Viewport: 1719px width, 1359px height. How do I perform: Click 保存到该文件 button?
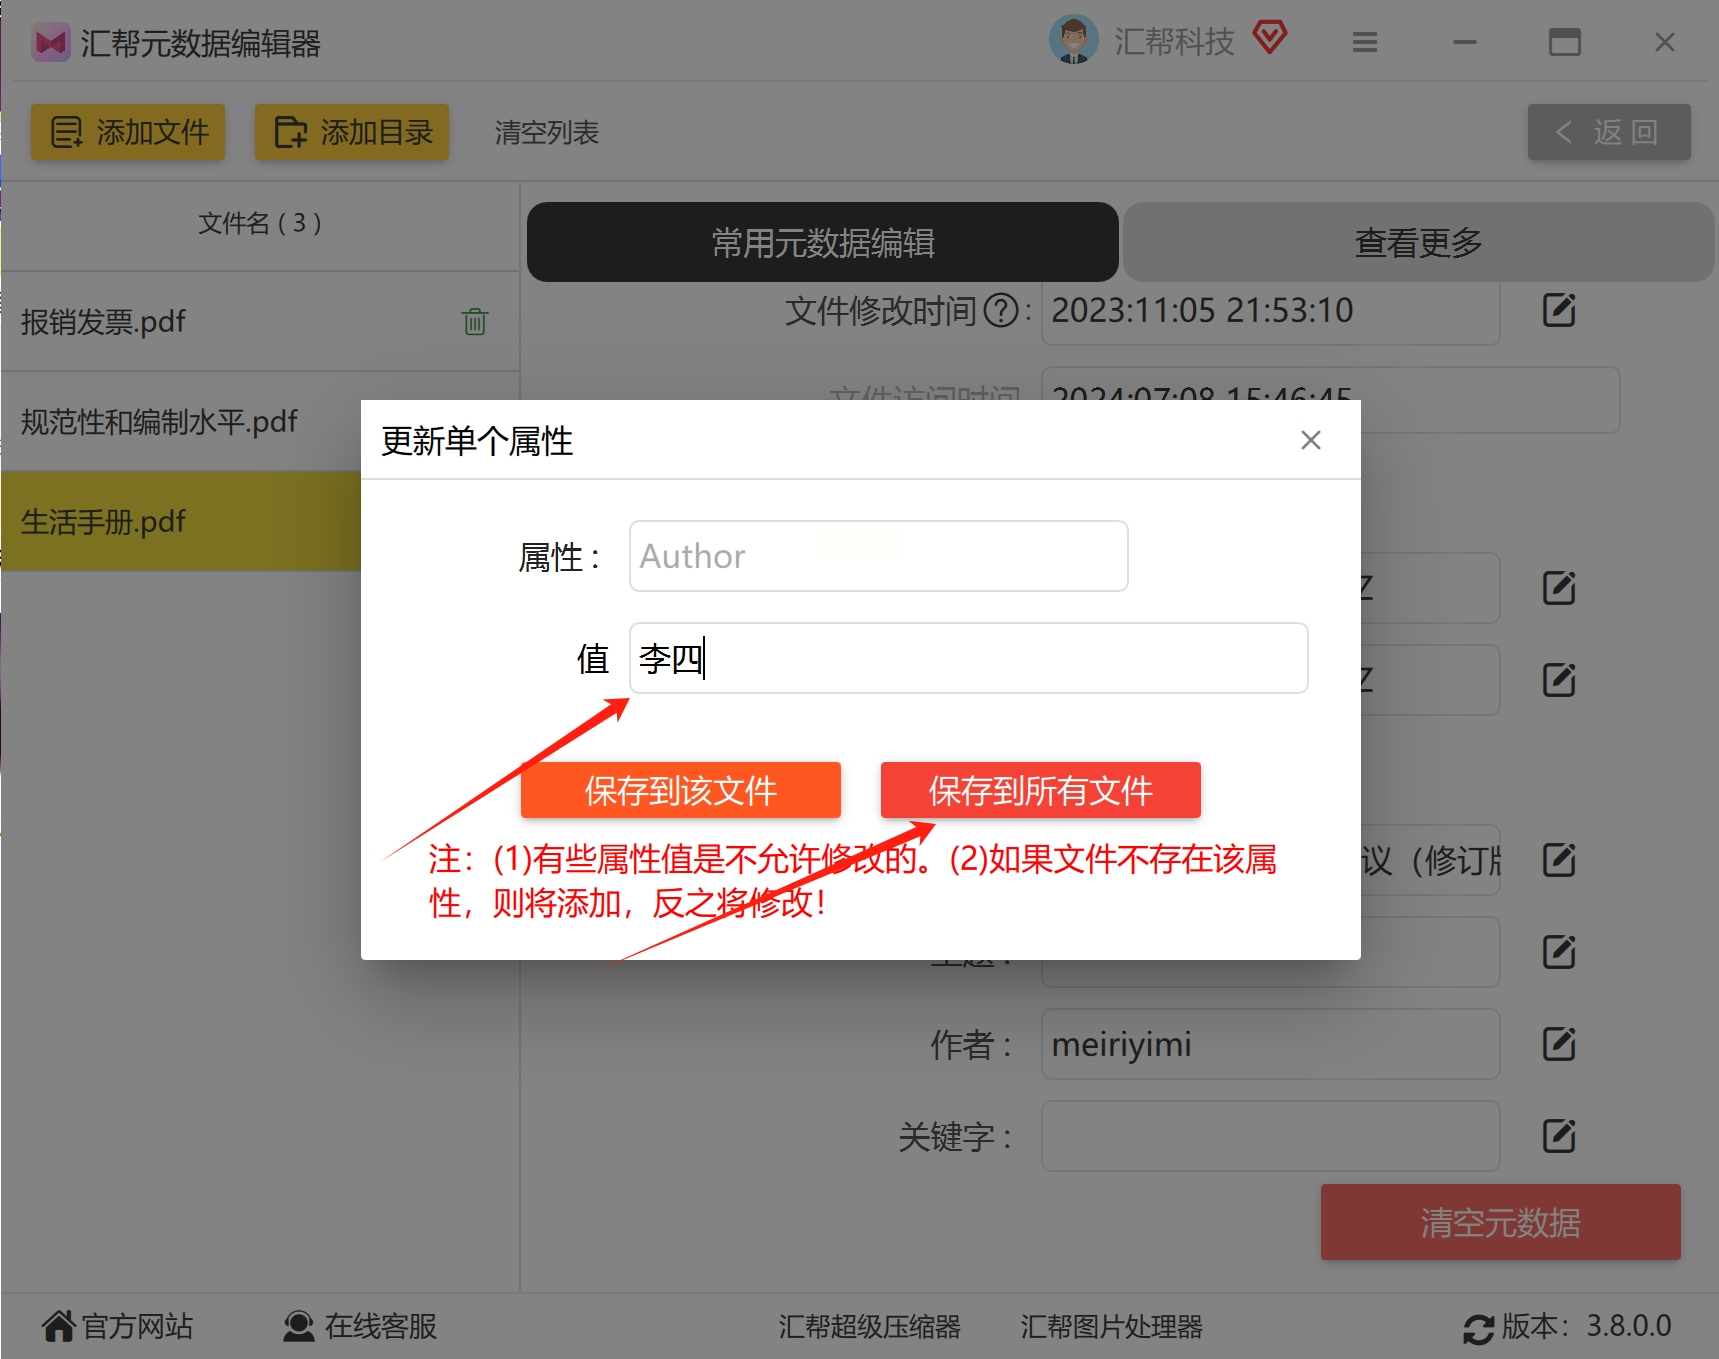(681, 790)
